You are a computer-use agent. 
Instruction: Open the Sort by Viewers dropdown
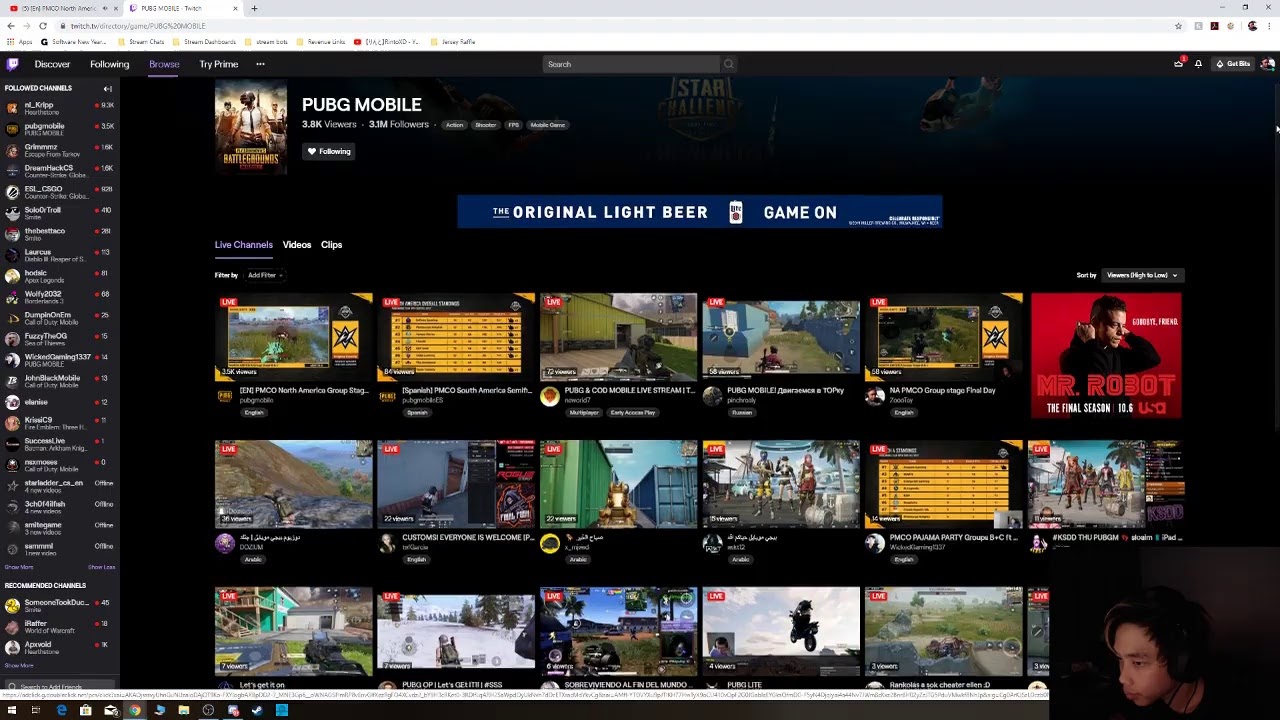1142,275
